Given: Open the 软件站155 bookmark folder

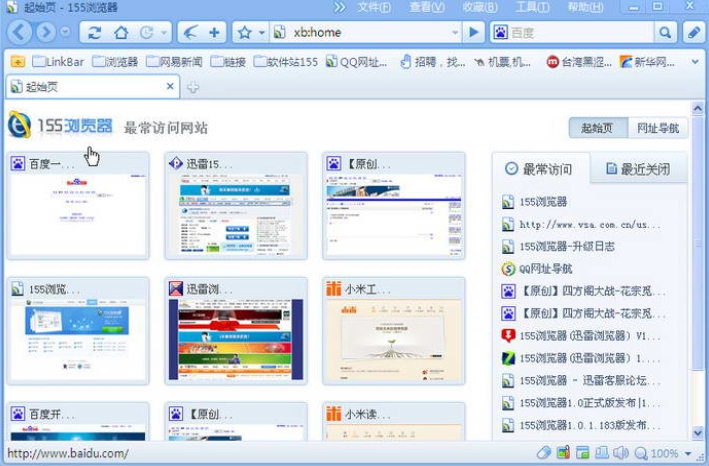Looking at the screenshot, I should pyautogui.click(x=285, y=61).
